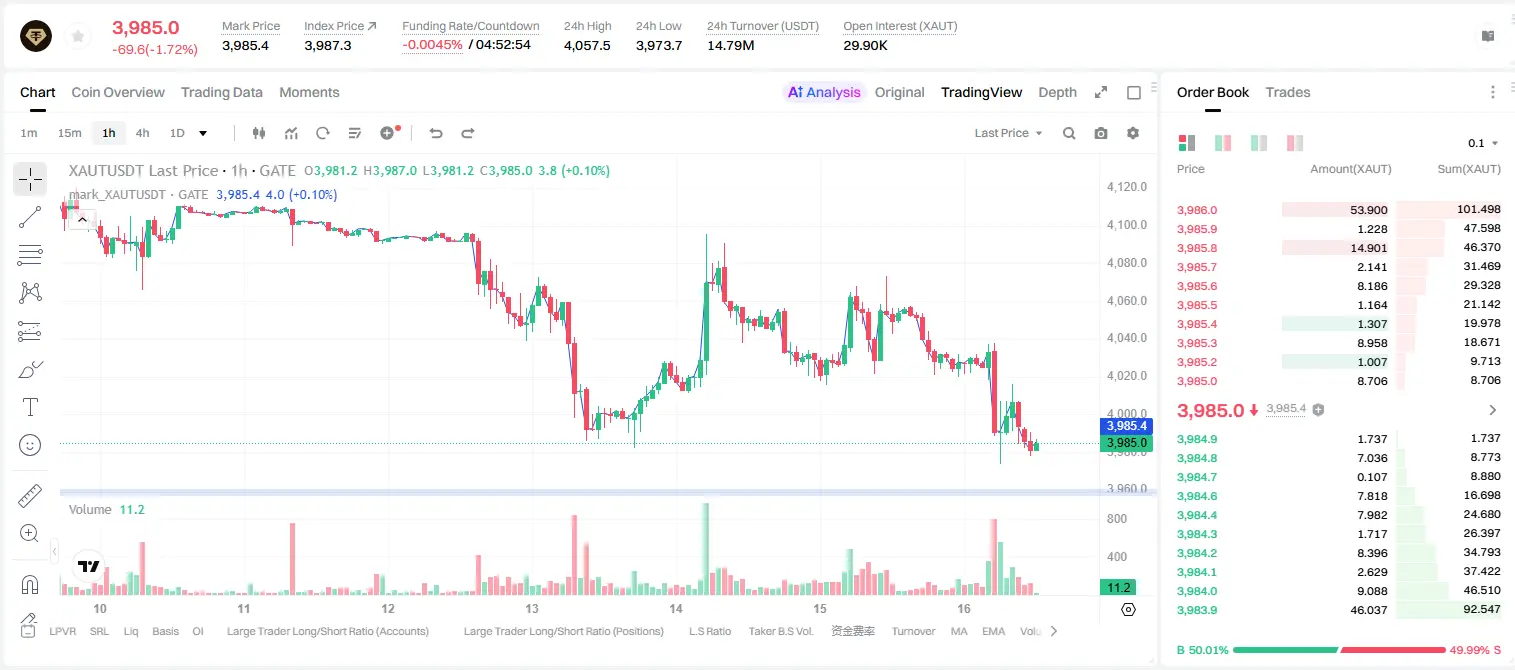The width and height of the screenshot is (1515, 670).
Task: Select the trend line drawing tool
Action: coord(30,217)
